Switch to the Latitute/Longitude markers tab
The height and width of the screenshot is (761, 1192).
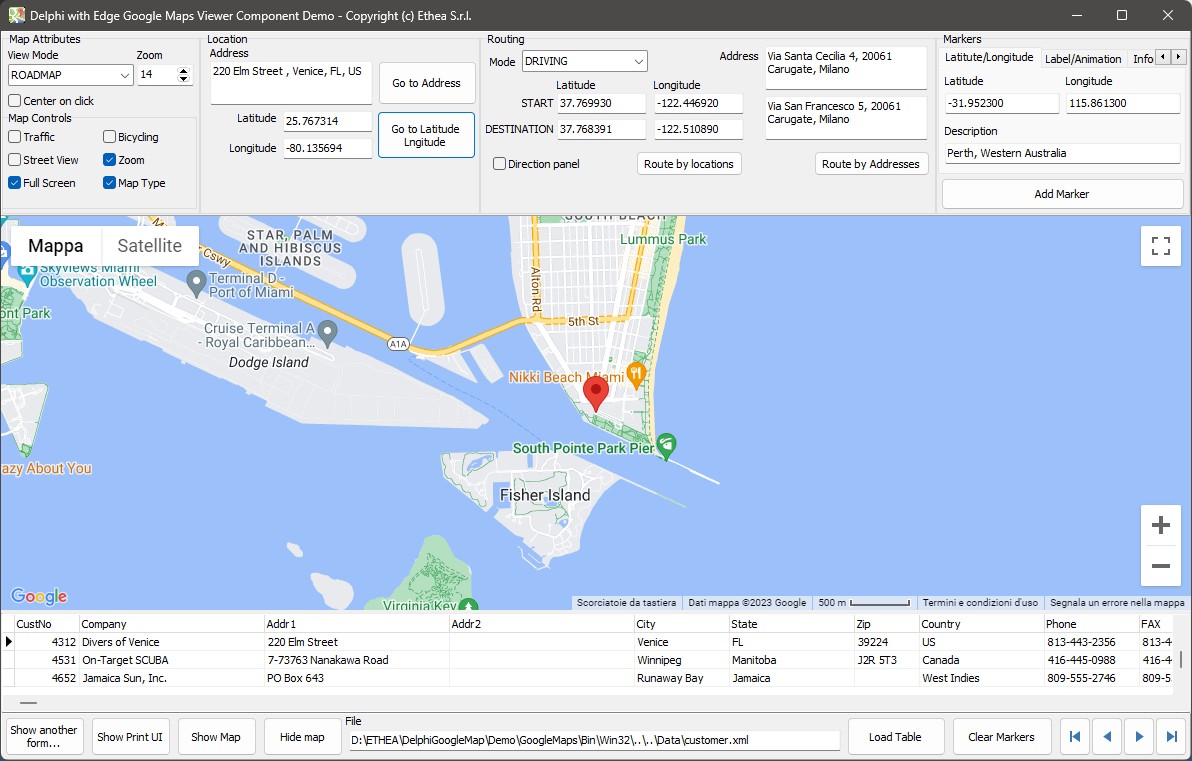click(x=988, y=58)
